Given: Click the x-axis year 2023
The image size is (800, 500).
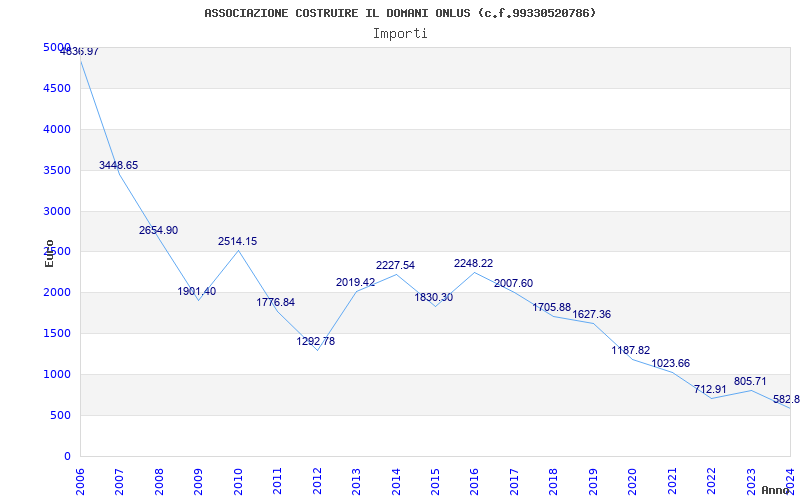Looking at the screenshot, I should point(751,481).
